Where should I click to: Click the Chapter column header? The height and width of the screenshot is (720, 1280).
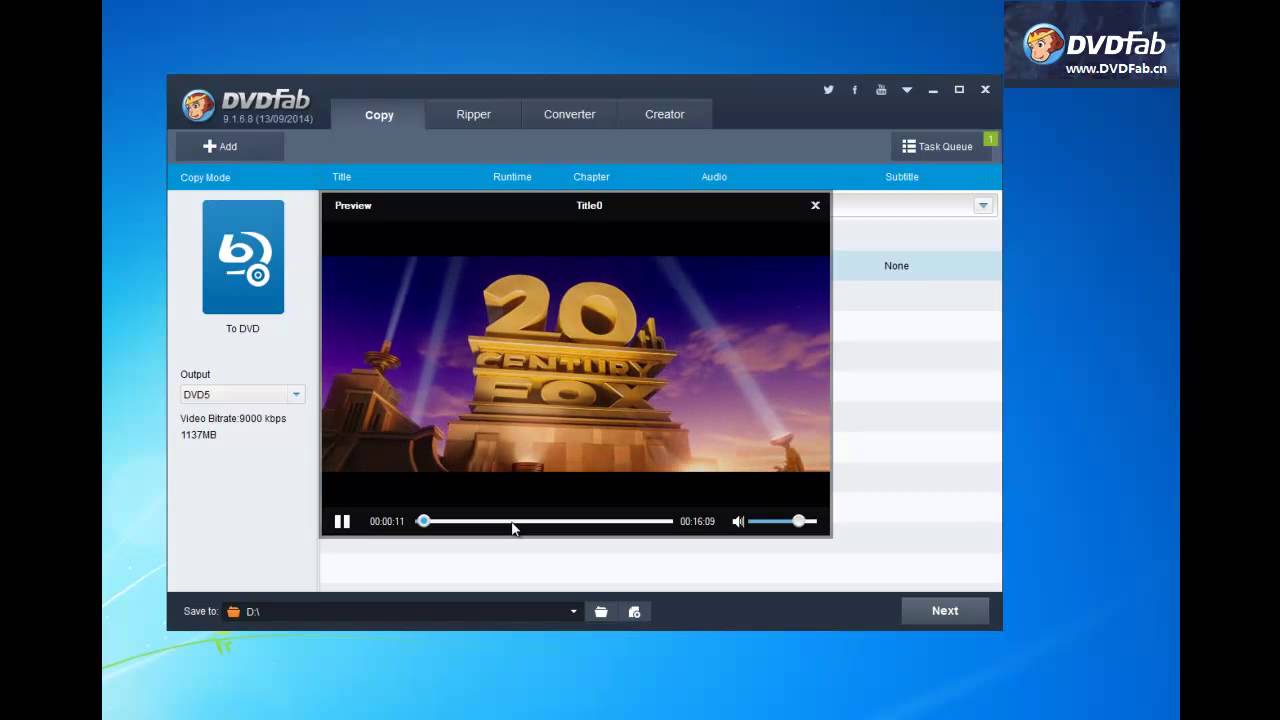pyautogui.click(x=591, y=177)
